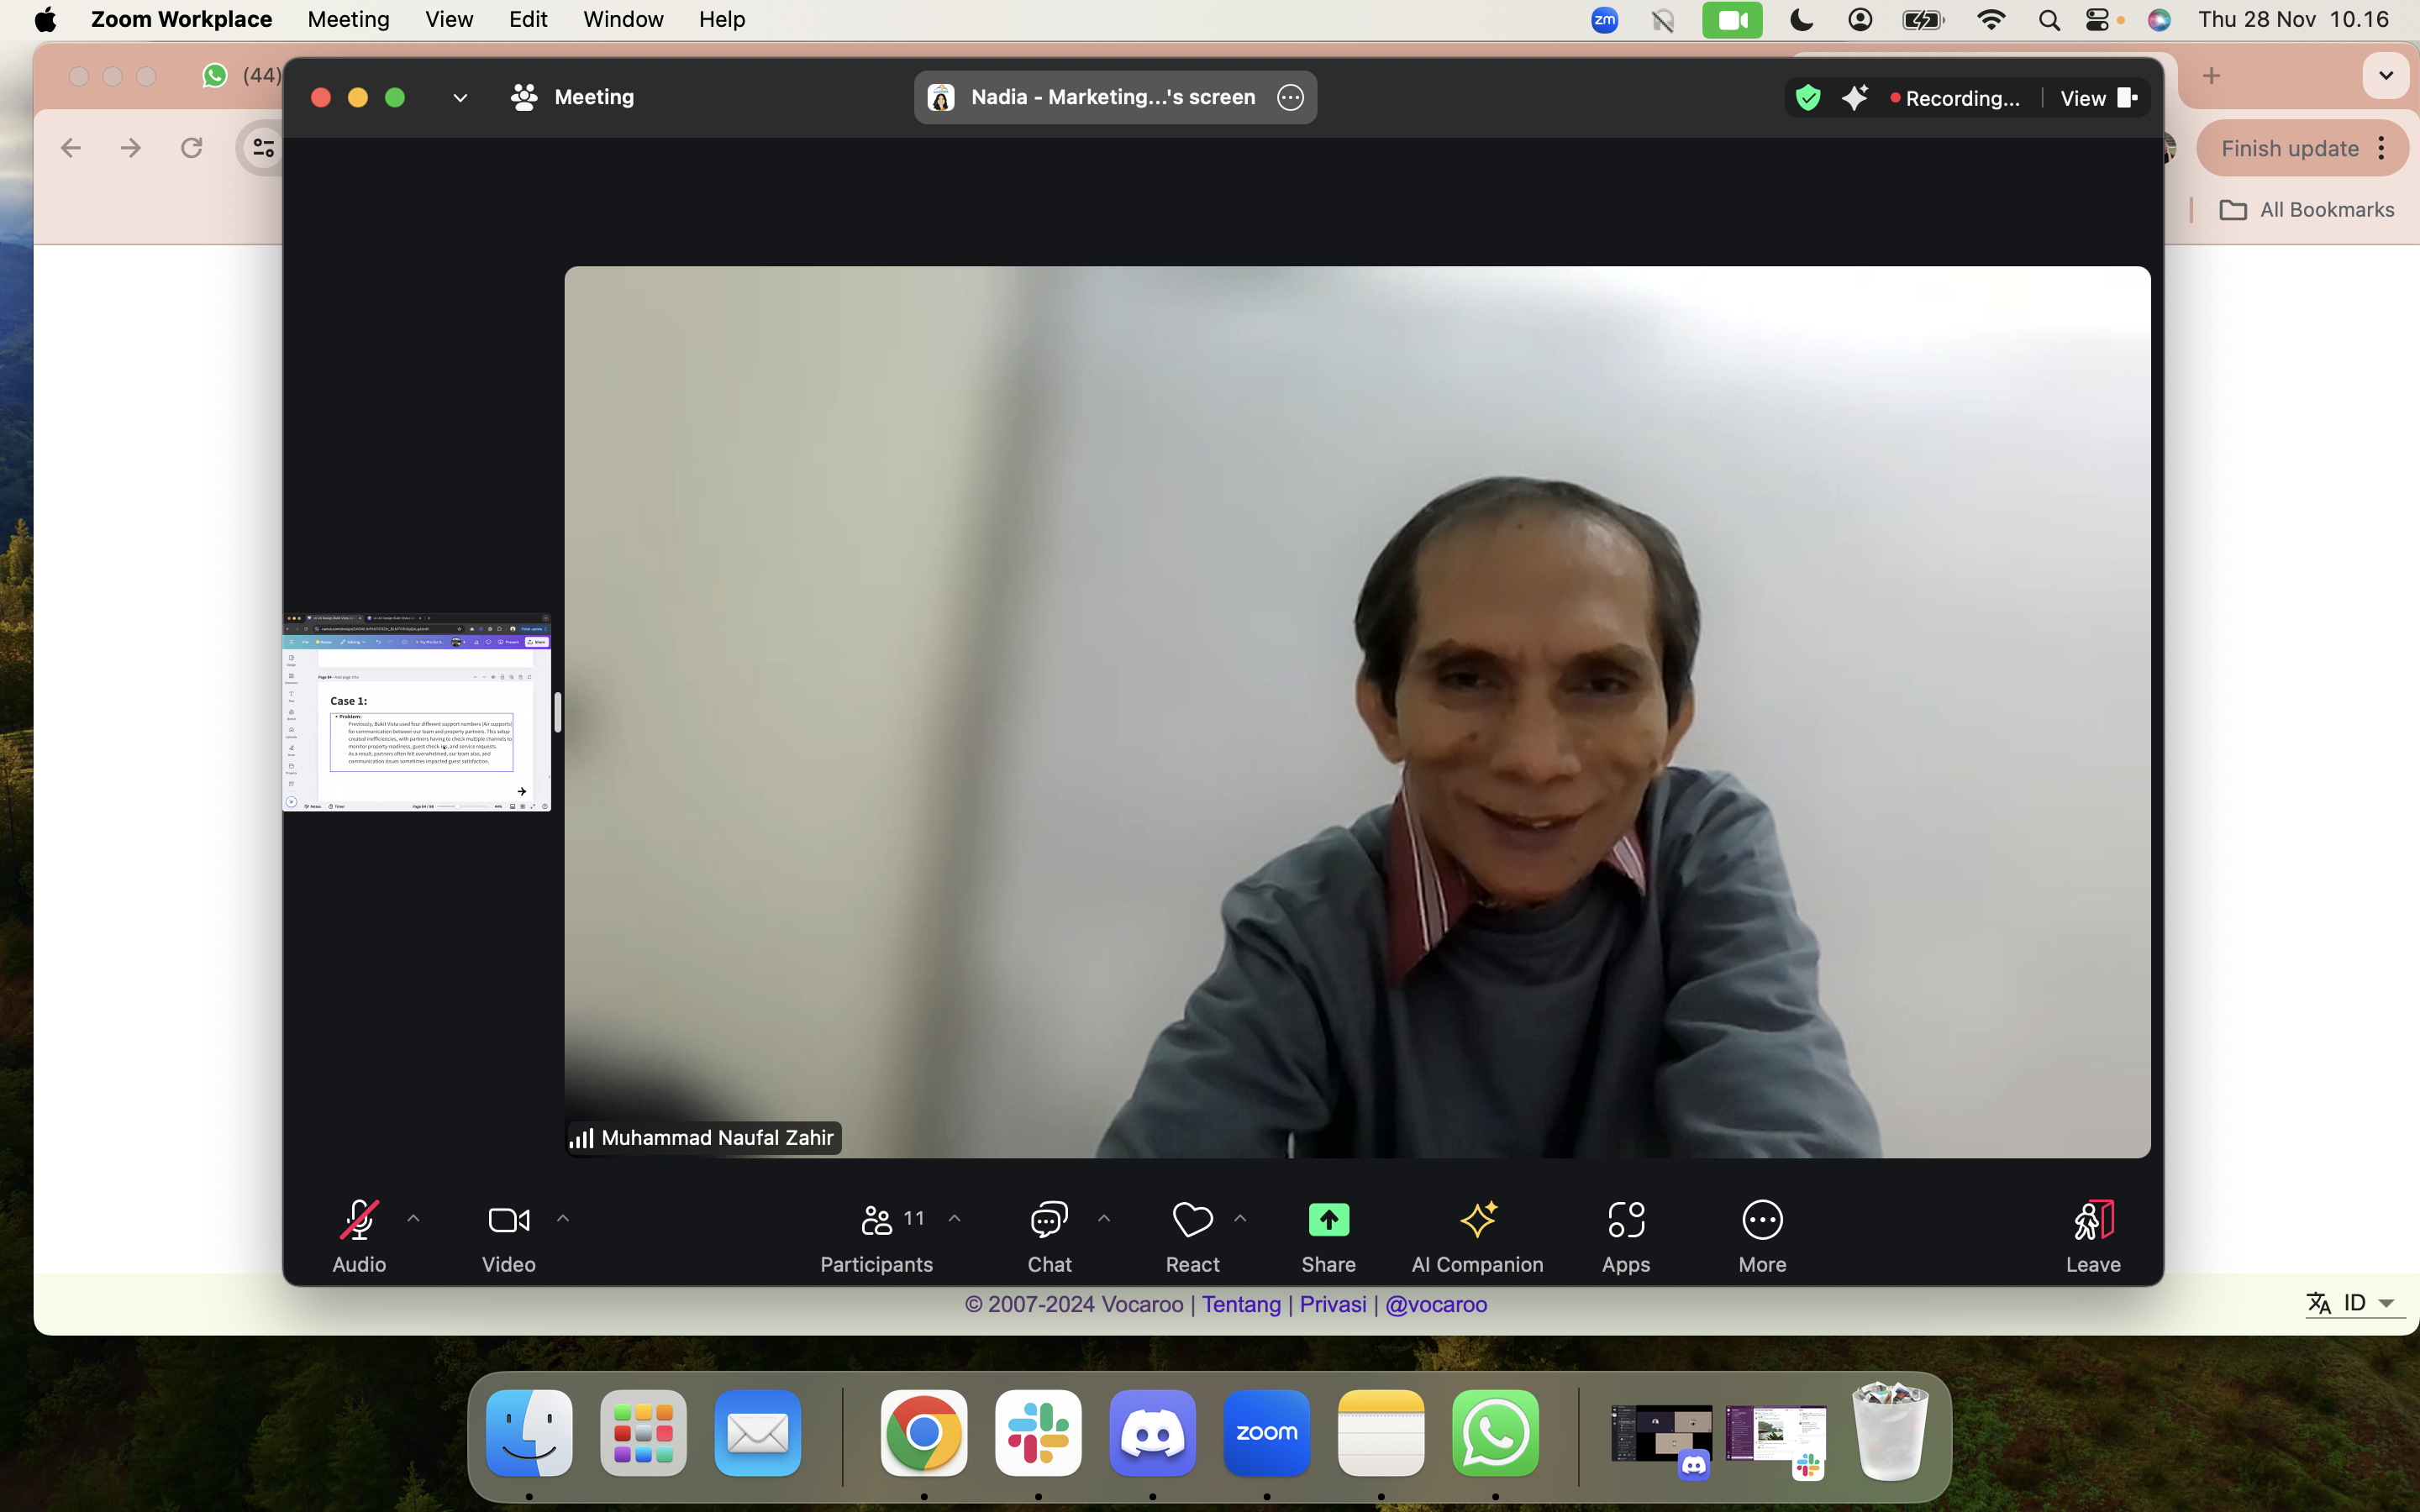Open Slack from the Dock

1038,1433
